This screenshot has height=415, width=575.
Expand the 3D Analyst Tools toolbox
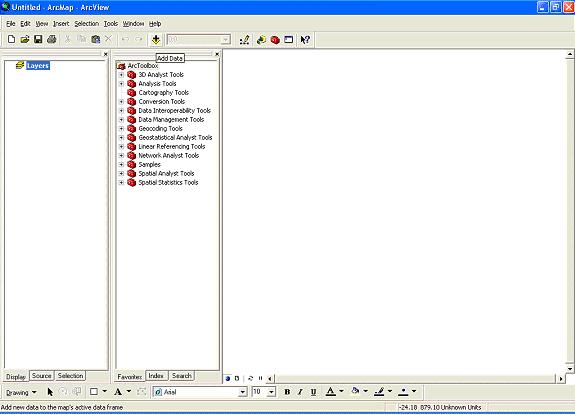point(121,74)
